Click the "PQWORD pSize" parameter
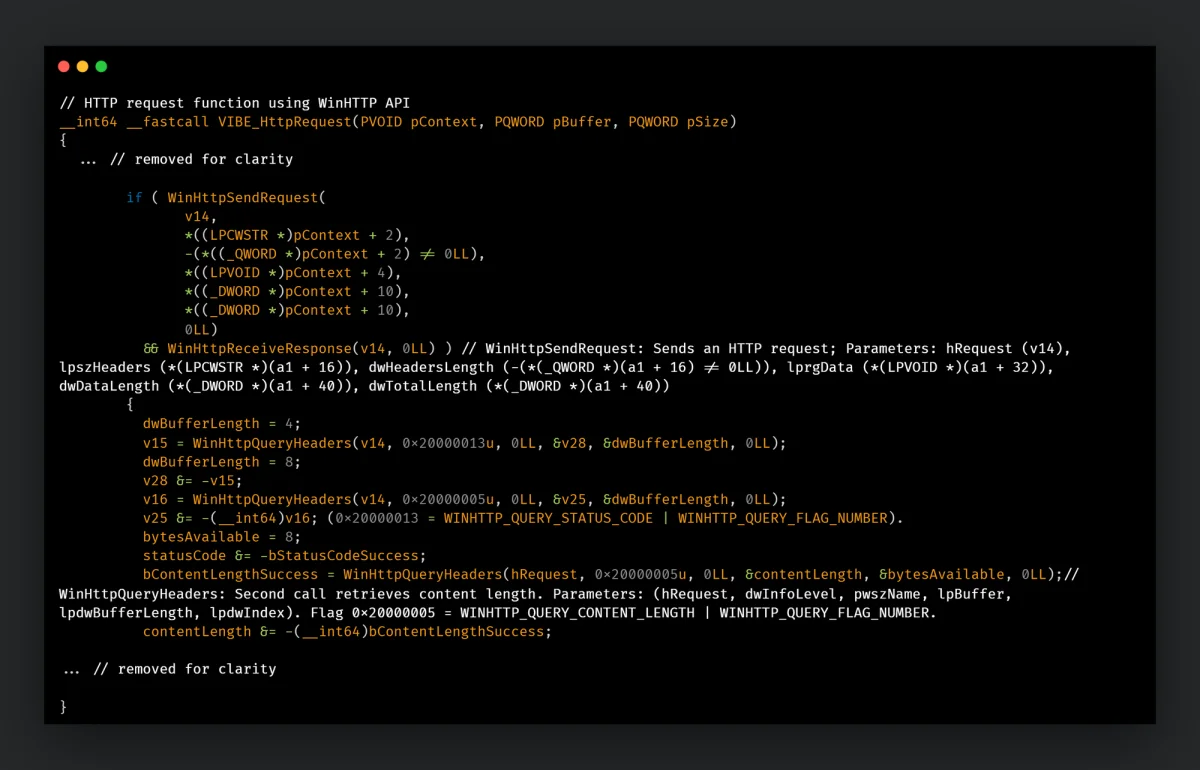1200x770 pixels. coord(681,122)
